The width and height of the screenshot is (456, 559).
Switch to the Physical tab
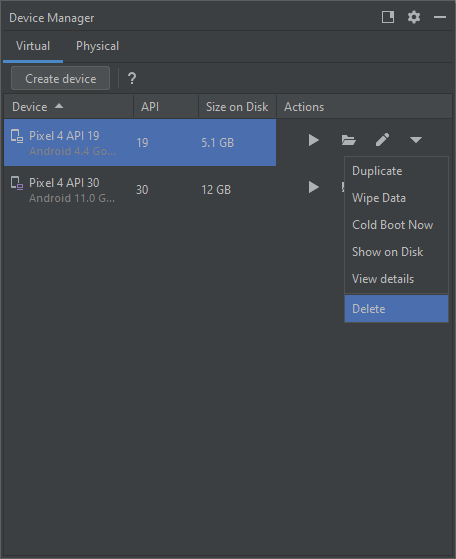tap(97, 46)
